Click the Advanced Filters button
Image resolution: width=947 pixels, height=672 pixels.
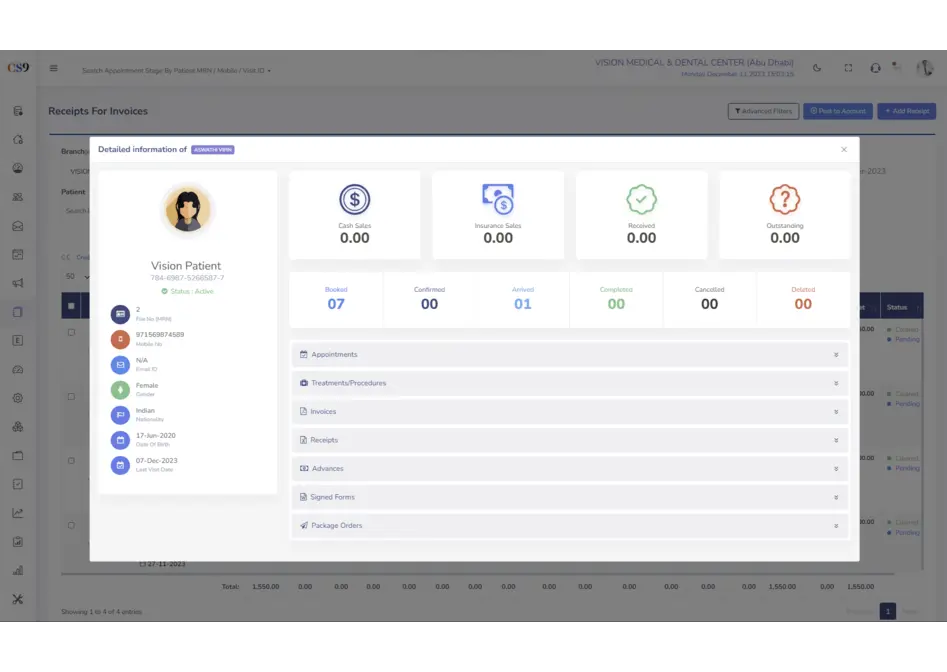(x=763, y=111)
